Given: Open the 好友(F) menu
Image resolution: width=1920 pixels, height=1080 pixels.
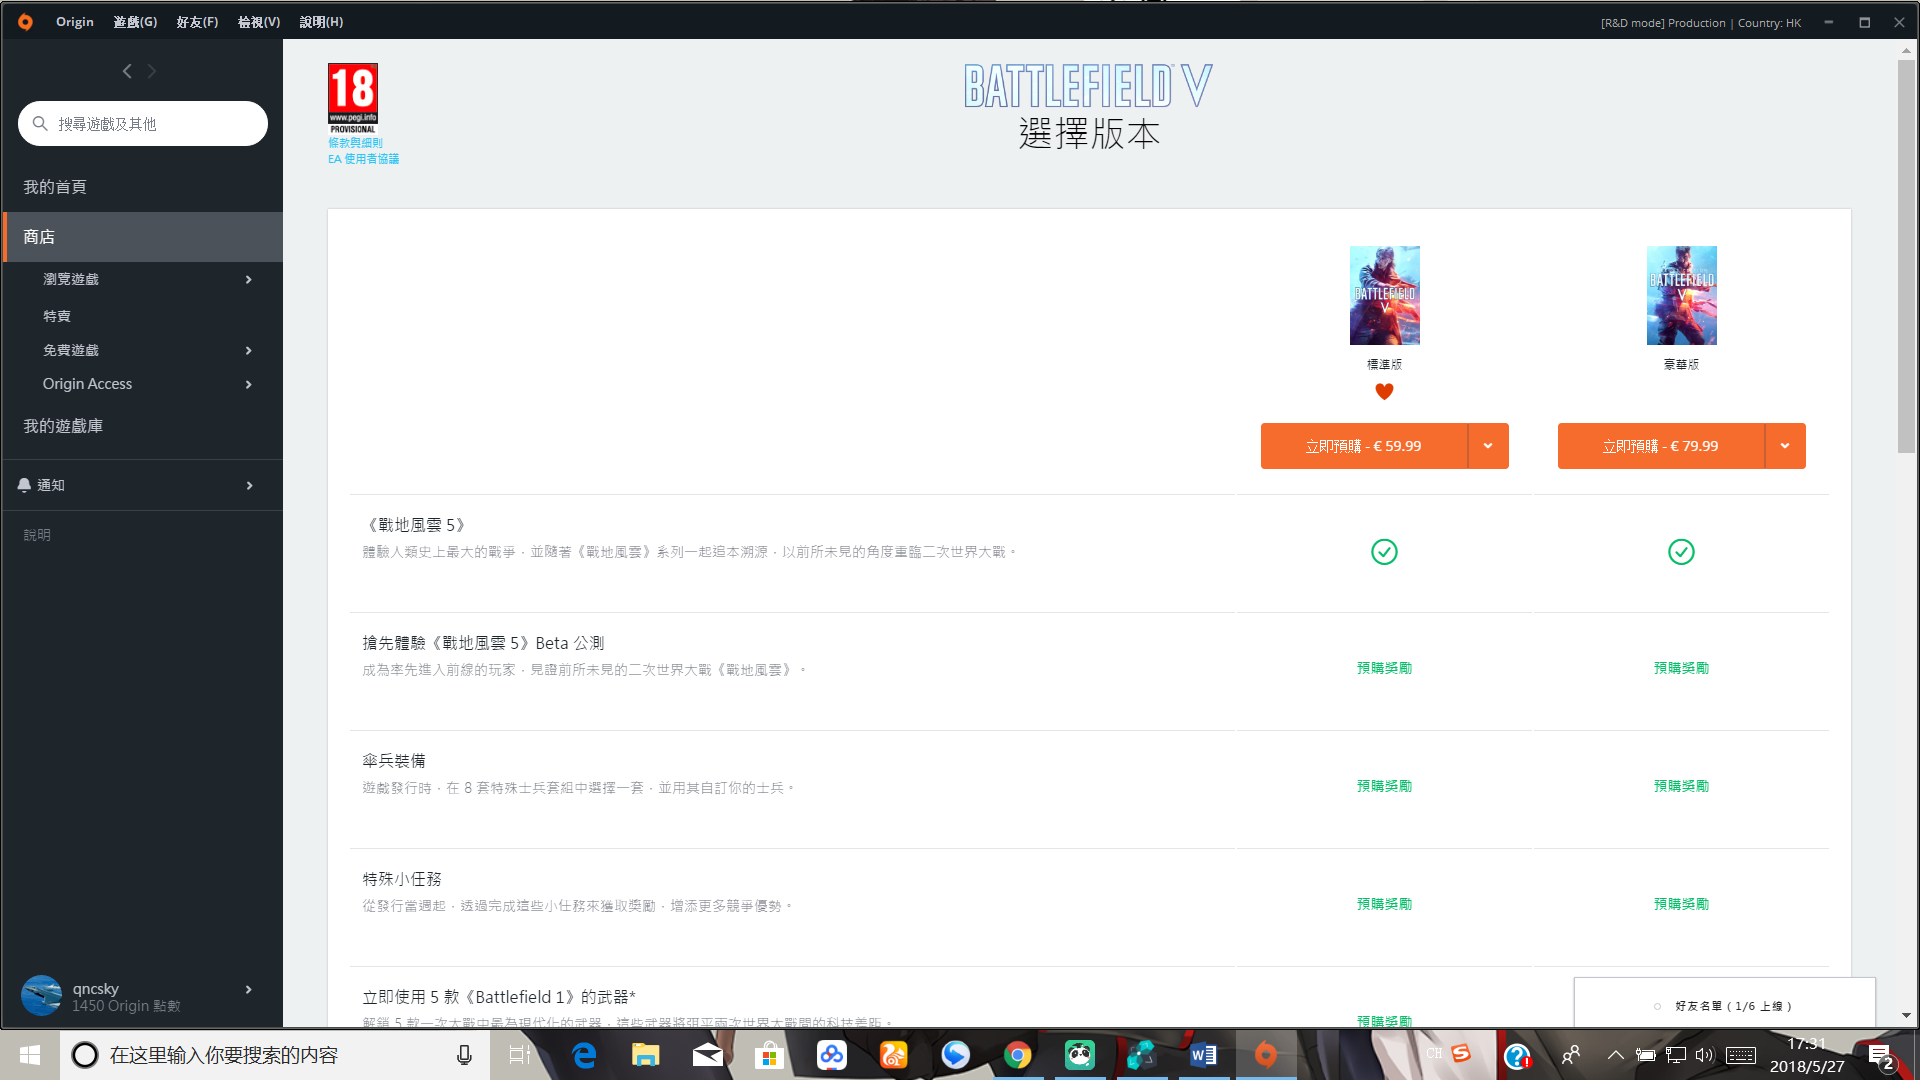Looking at the screenshot, I should (197, 22).
